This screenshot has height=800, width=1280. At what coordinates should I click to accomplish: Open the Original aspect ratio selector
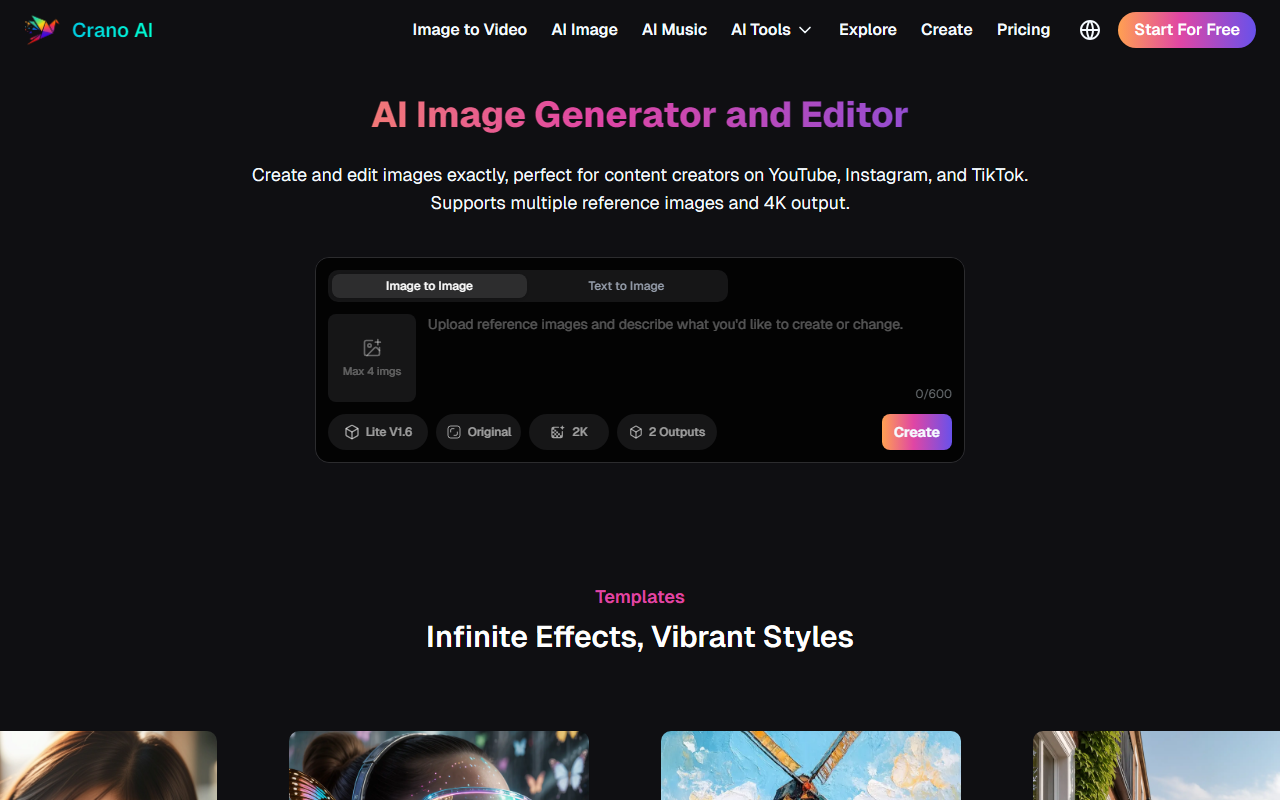(x=478, y=432)
